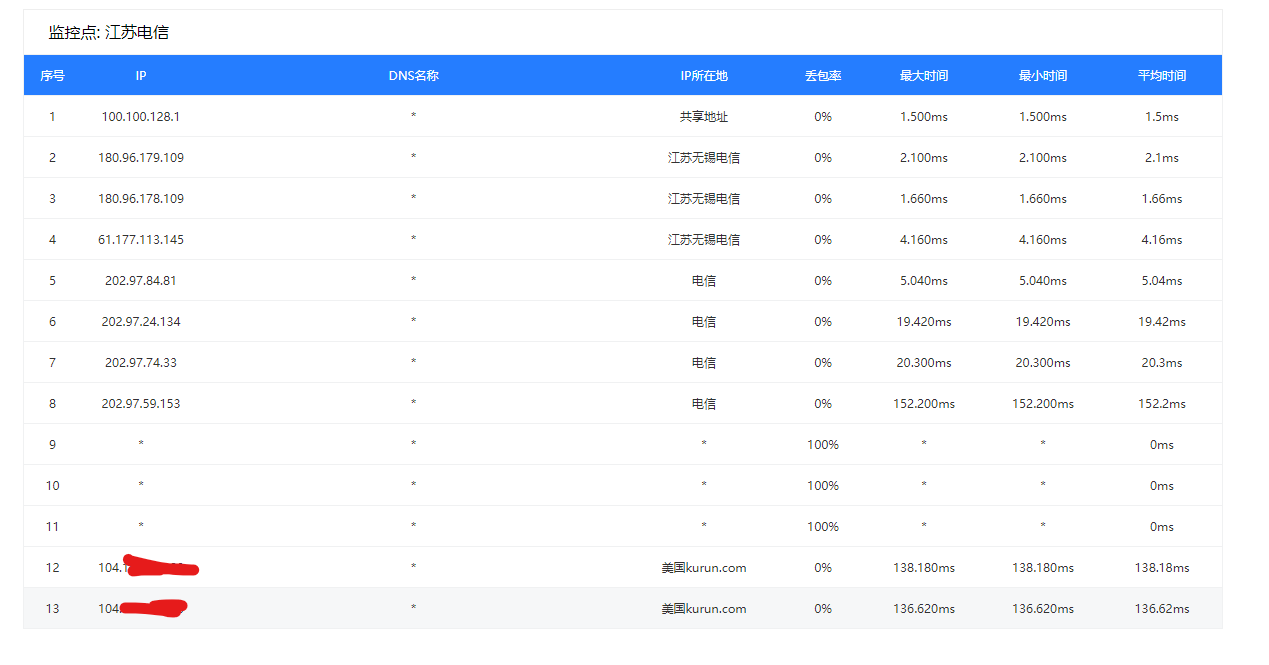Click the 100% packet loss in row 9

823,445
